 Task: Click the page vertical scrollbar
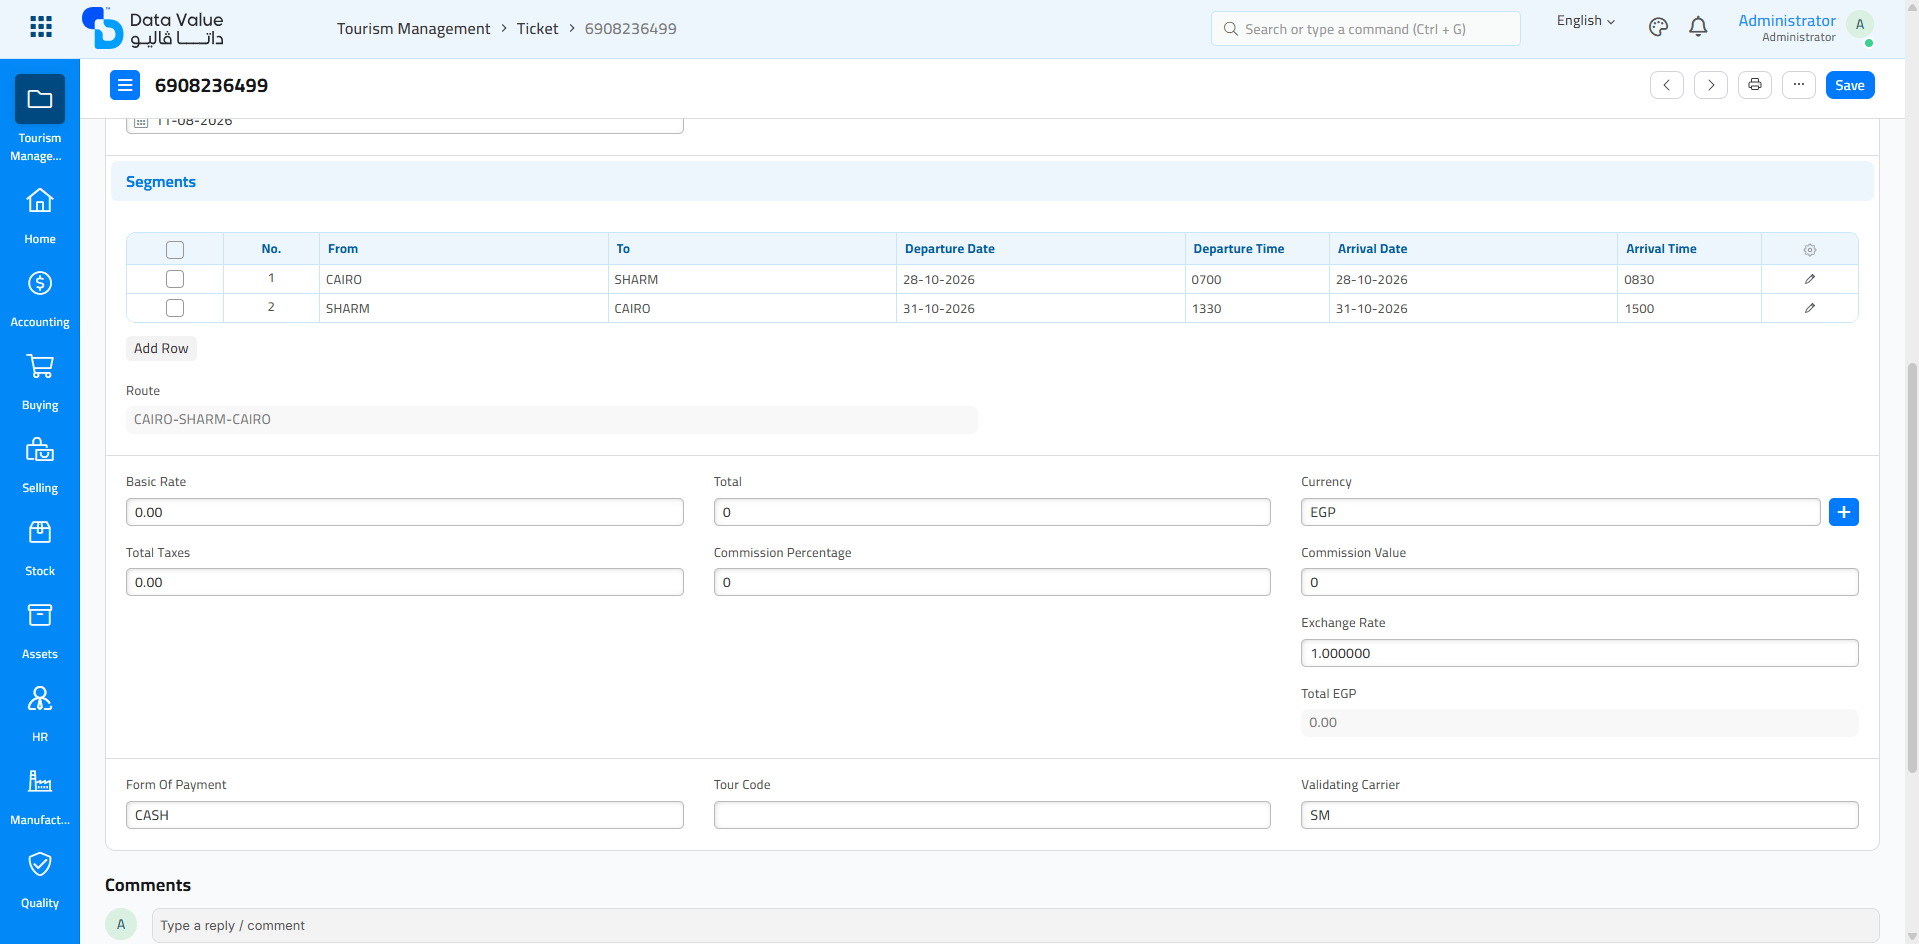tap(1912, 566)
